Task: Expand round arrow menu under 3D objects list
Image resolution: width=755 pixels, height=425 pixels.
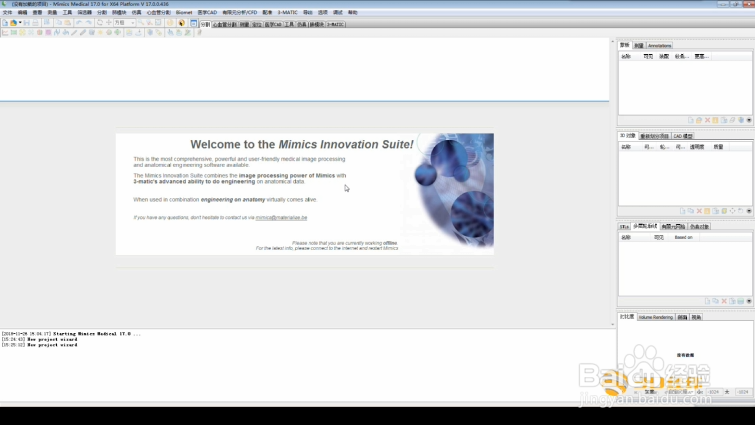Action: point(749,211)
